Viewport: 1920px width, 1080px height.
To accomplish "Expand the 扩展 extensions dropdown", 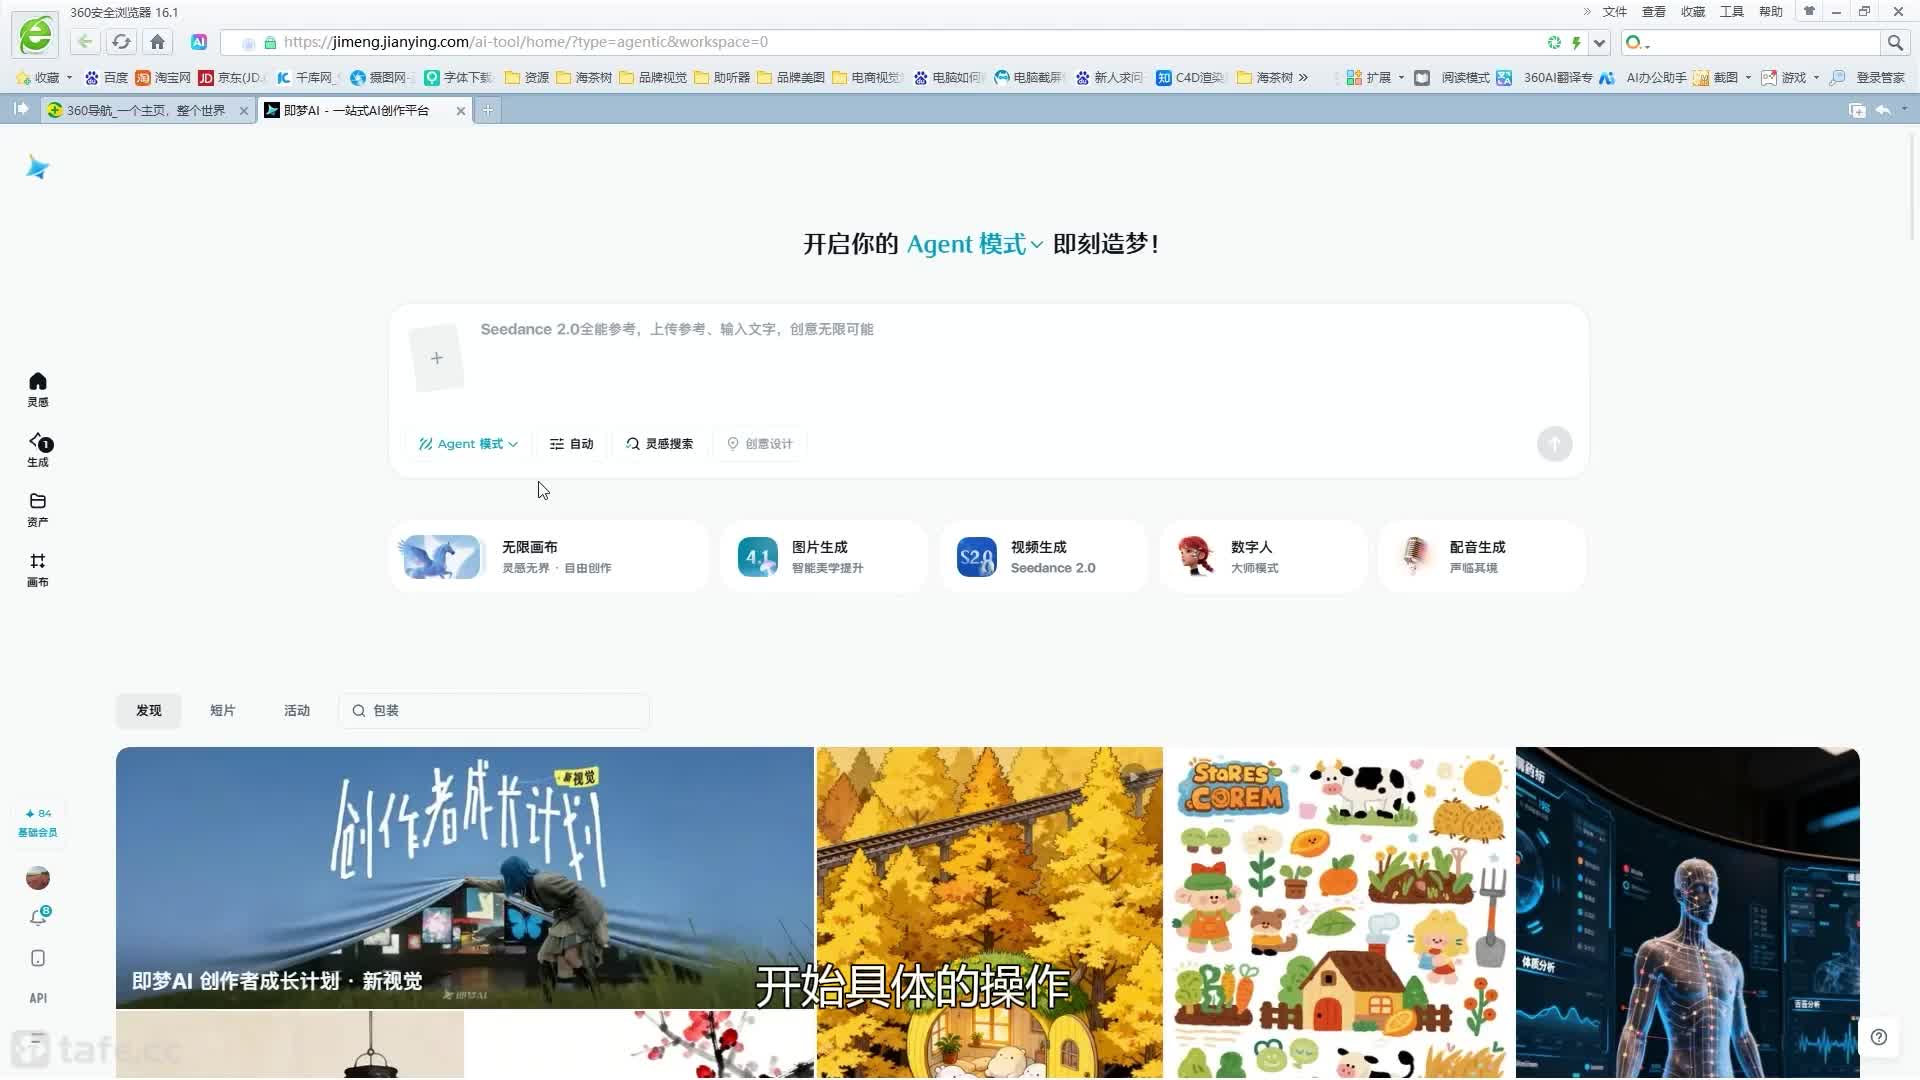I will 1401,78.
